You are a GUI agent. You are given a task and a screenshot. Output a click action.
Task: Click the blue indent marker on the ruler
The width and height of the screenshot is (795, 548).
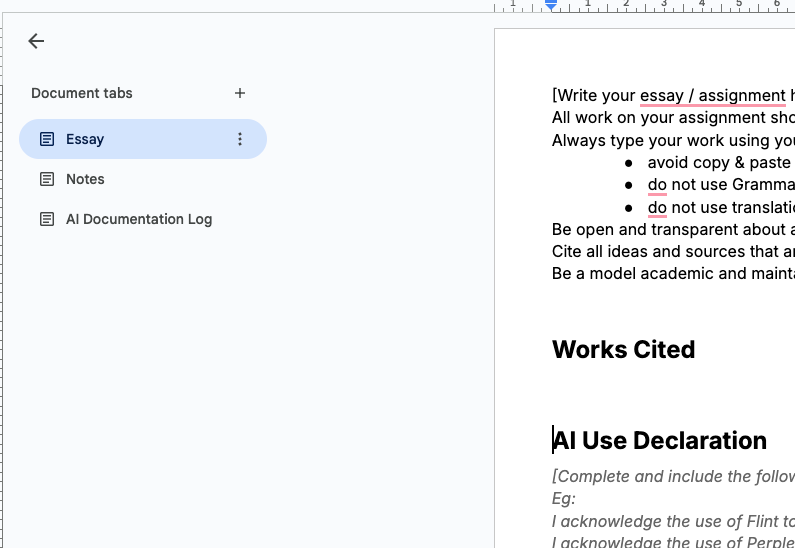pyautogui.click(x=551, y=5)
